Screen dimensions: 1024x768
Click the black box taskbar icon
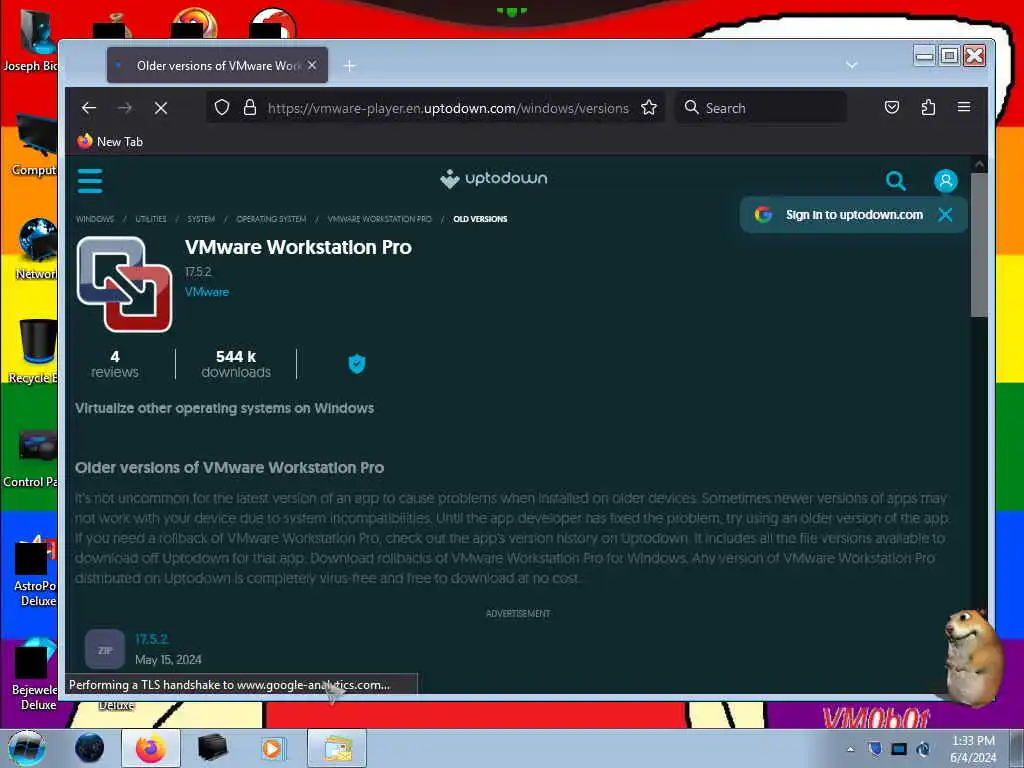point(212,748)
